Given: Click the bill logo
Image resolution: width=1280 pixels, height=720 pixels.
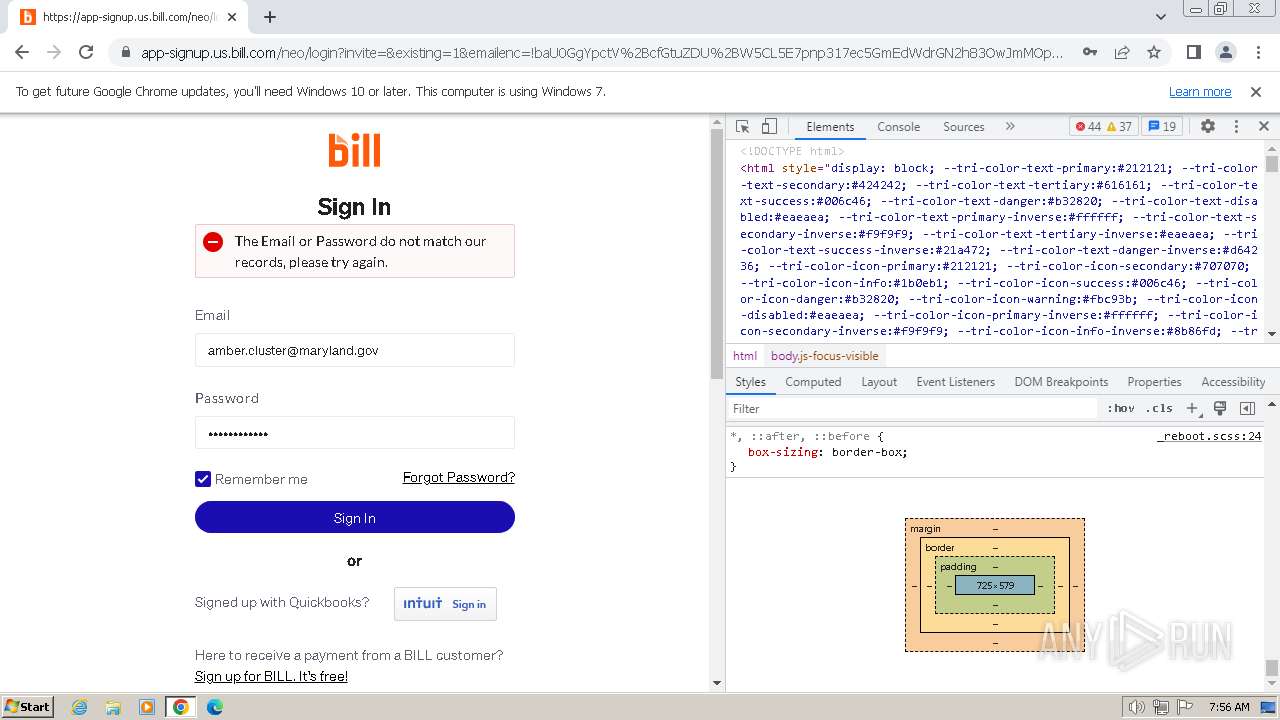Looking at the screenshot, I should (x=354, y=150).
